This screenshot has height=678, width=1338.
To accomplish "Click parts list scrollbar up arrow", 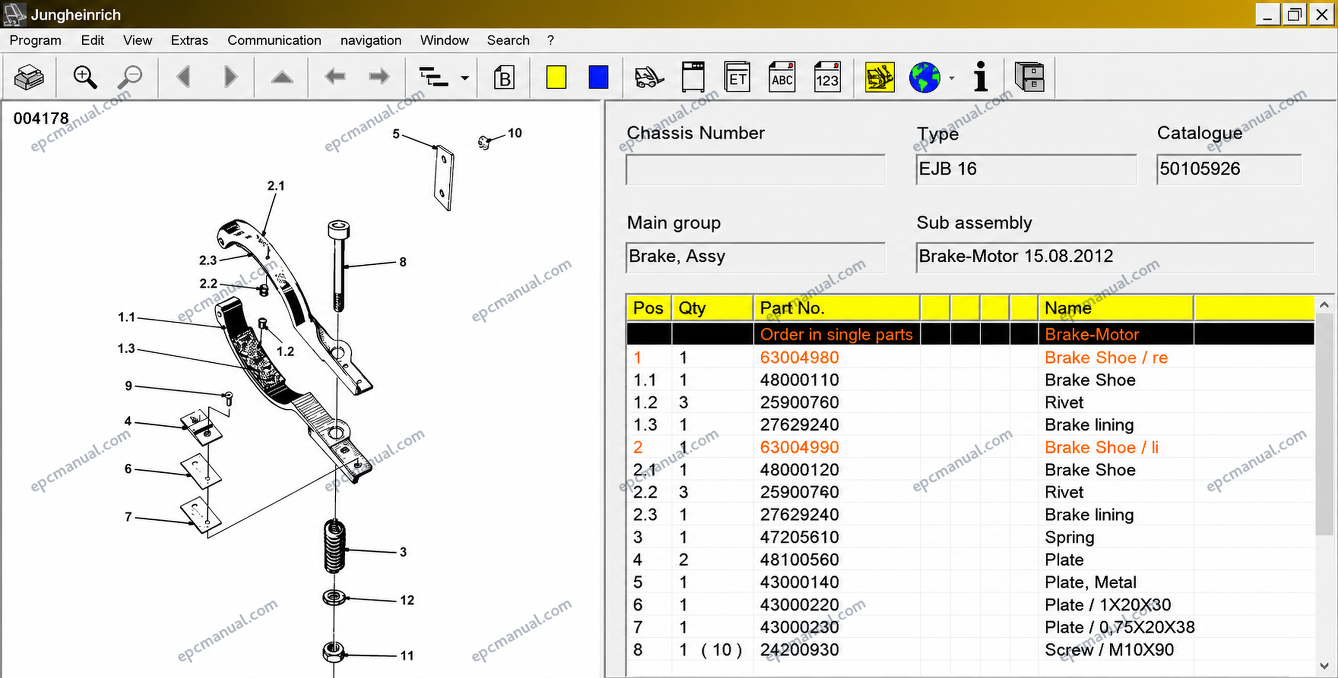I will coord(1326,305).
